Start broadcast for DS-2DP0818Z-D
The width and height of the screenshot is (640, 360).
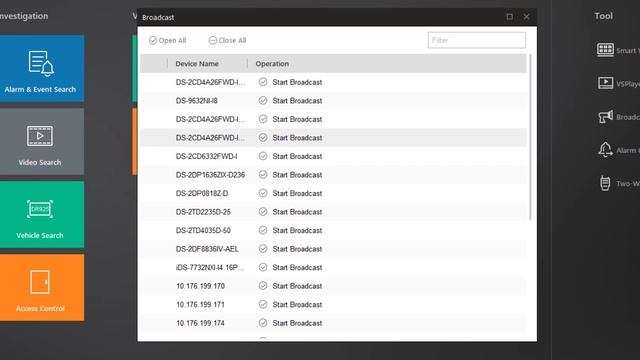pyautogui.click(x=290, y=193)
